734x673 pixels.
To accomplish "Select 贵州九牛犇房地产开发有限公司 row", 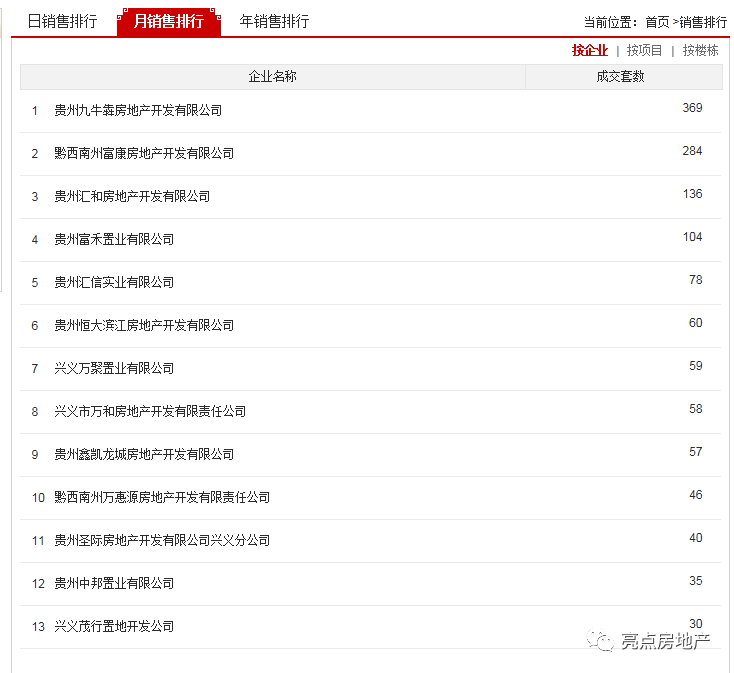I will click(371, 111).
